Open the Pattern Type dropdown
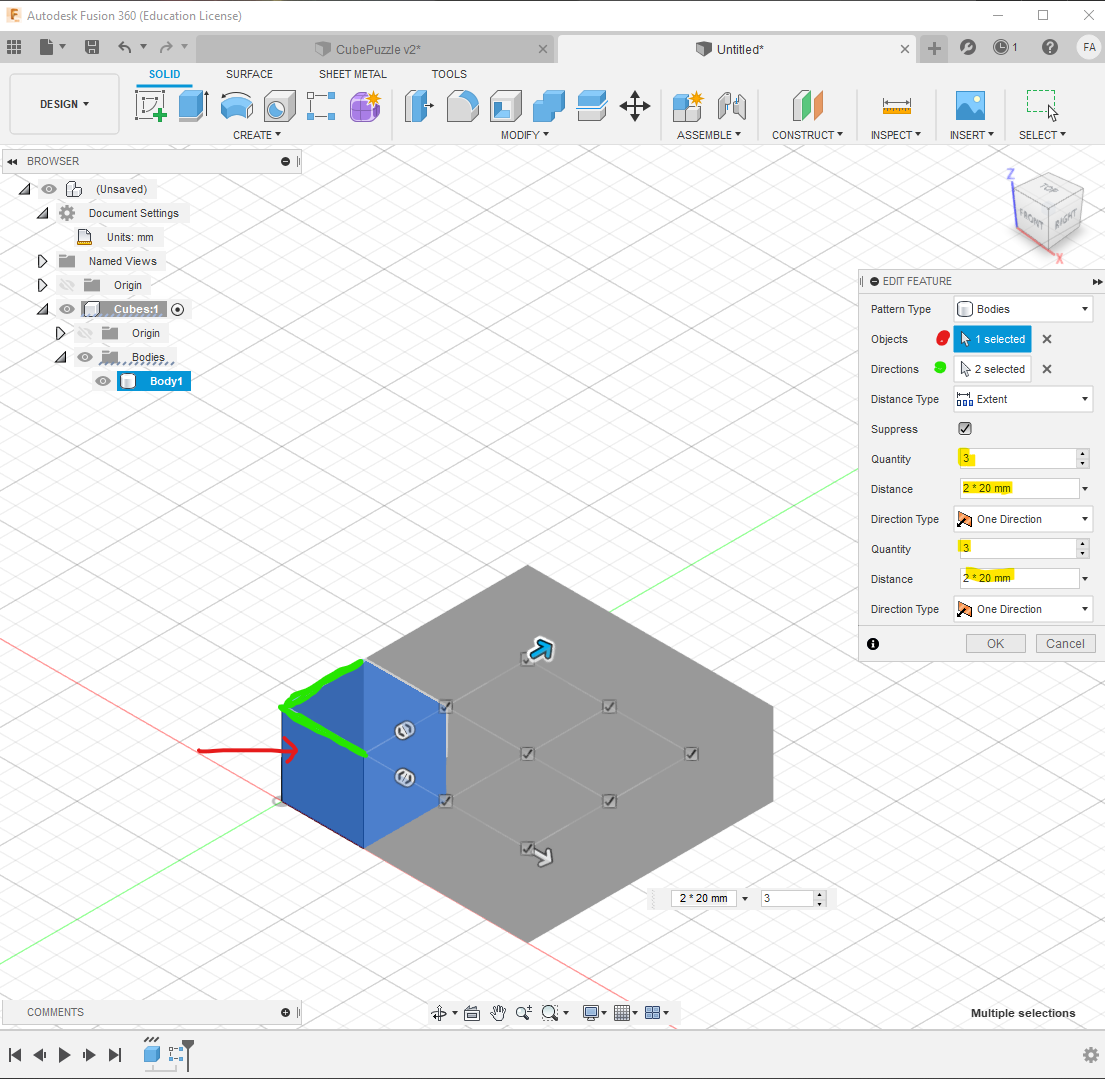This screenshot has width=1105, height=1079. click(x=1022, y=309)
